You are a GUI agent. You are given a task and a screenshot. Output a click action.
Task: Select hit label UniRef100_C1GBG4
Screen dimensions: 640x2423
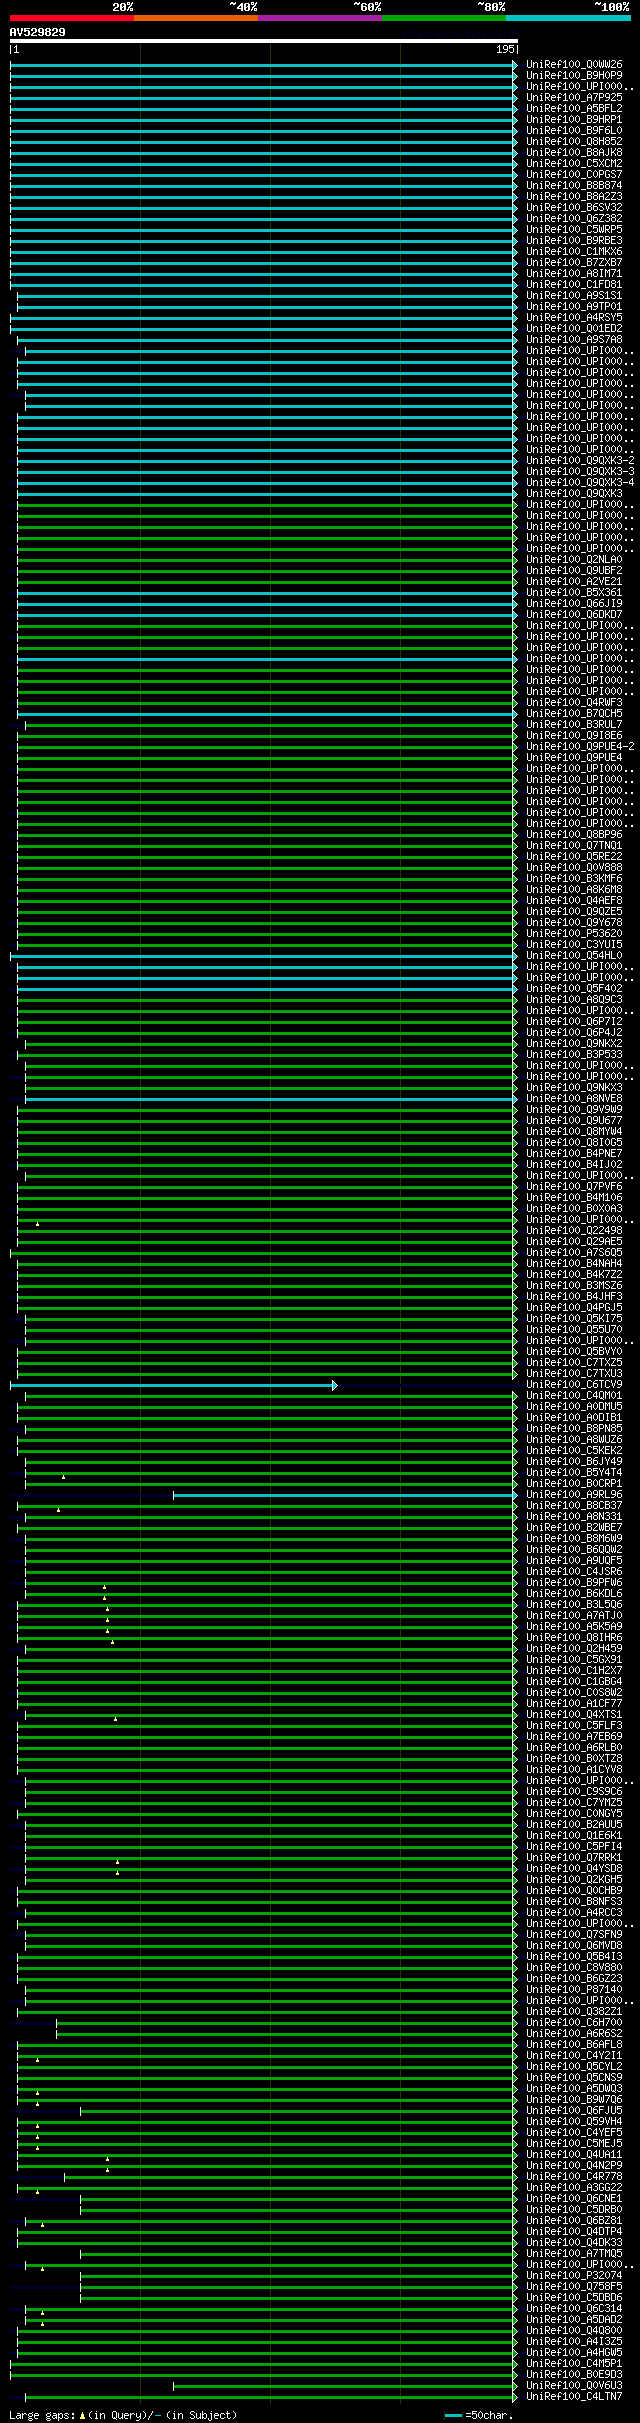point(574,1682)
